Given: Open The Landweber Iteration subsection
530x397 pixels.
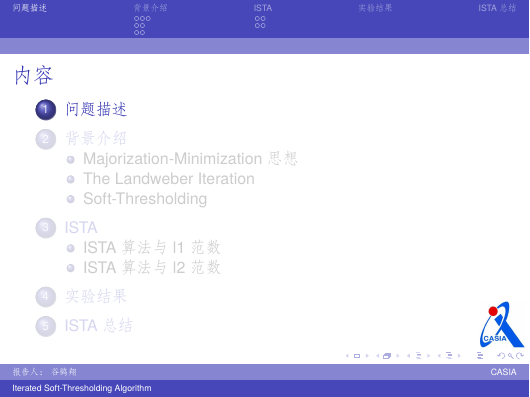Looking at the screenshot, I should click(x=169, y=178).
